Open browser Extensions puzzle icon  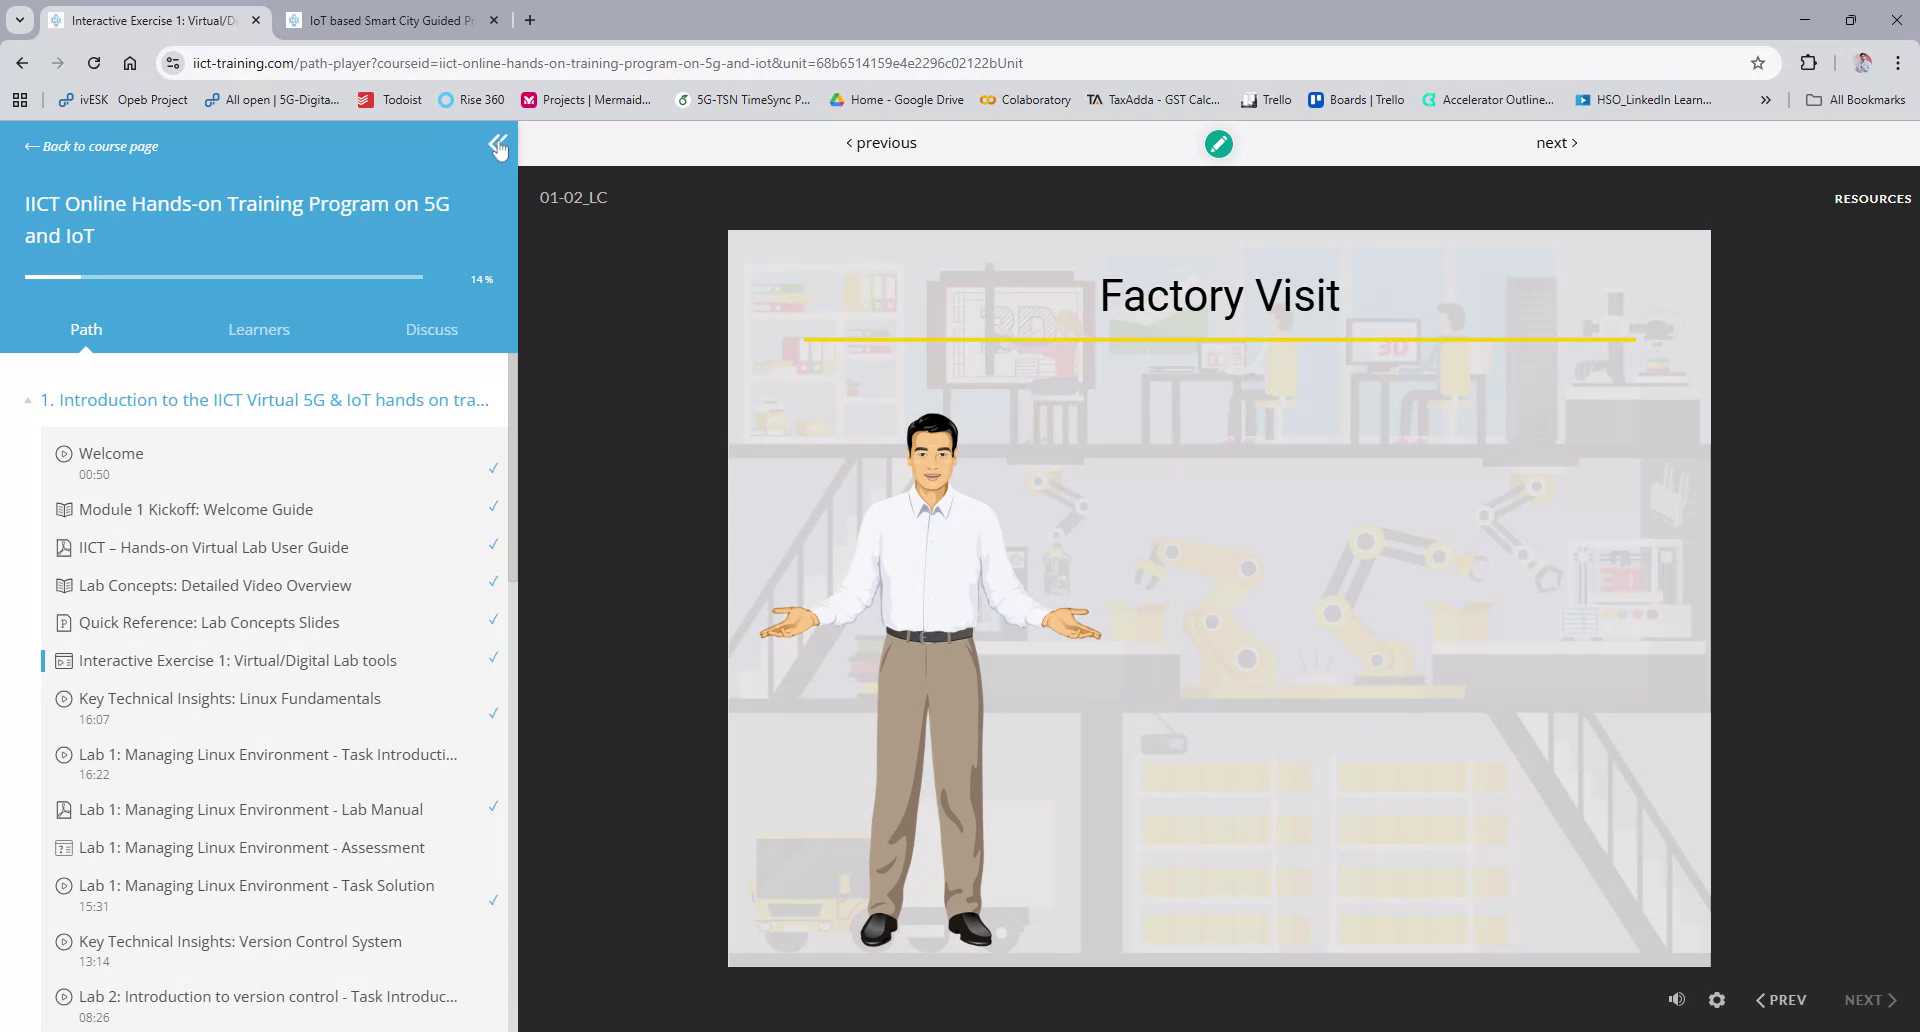click(x=1808, y=63)
